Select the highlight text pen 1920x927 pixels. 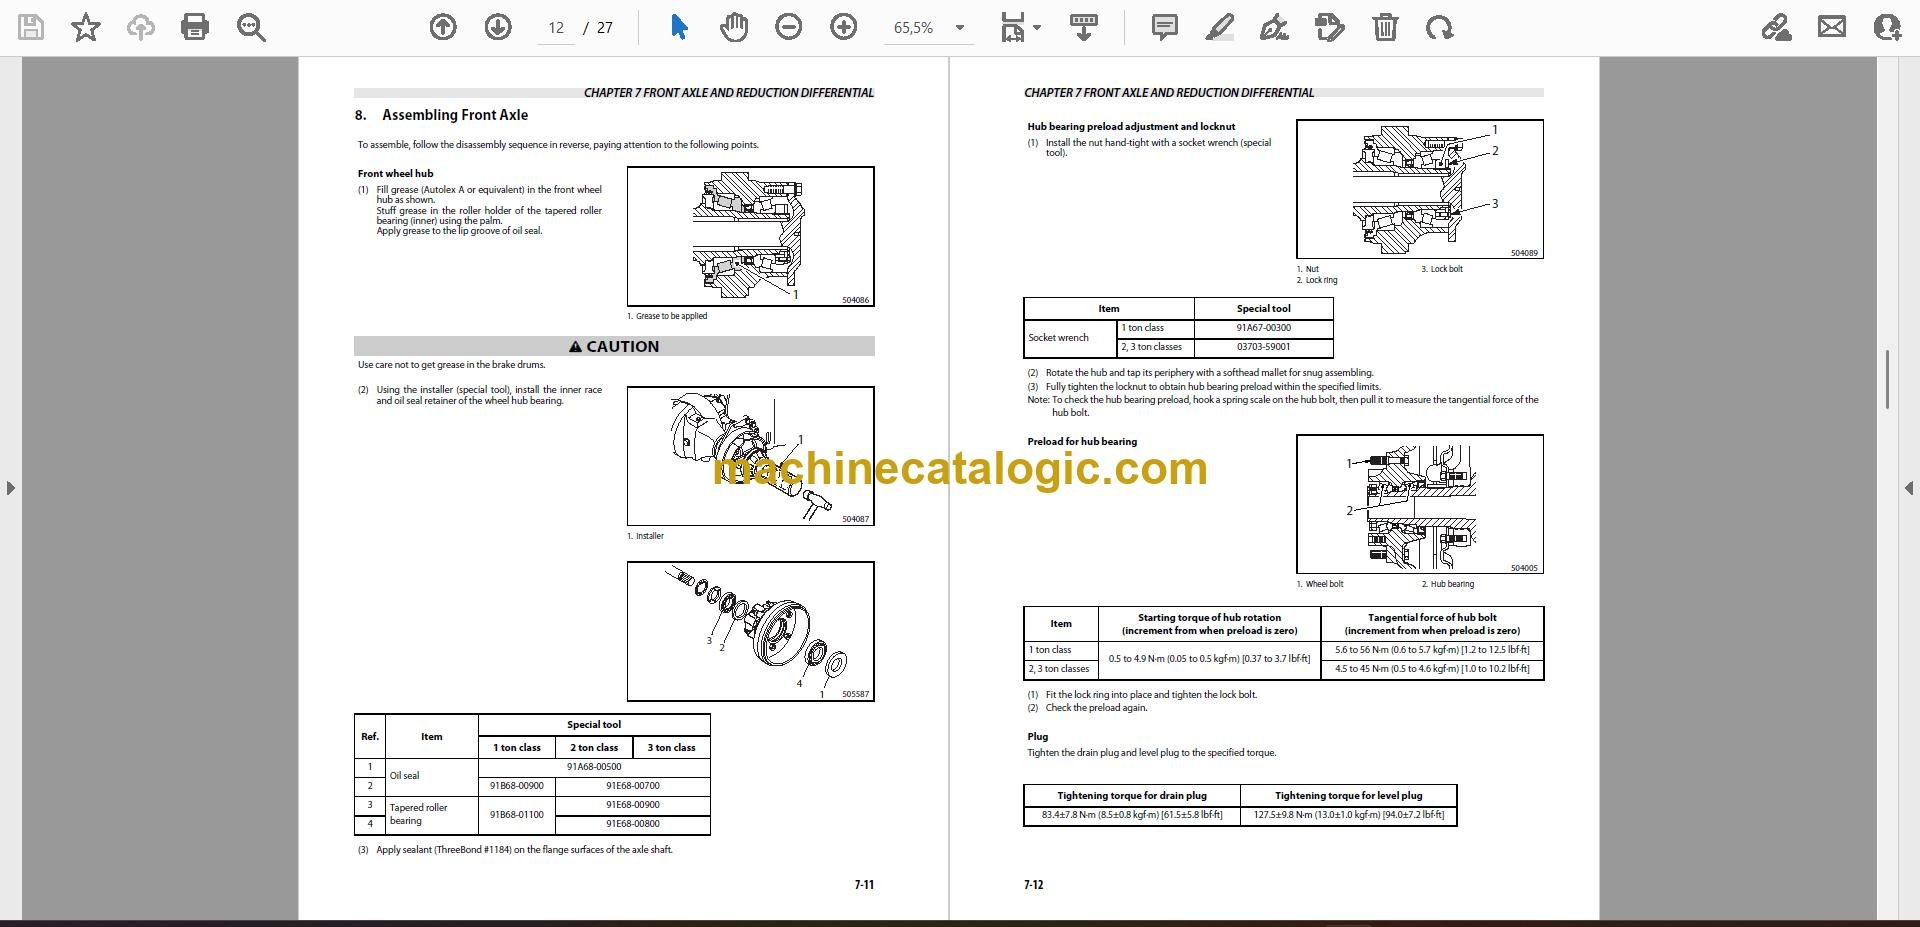1219,27
